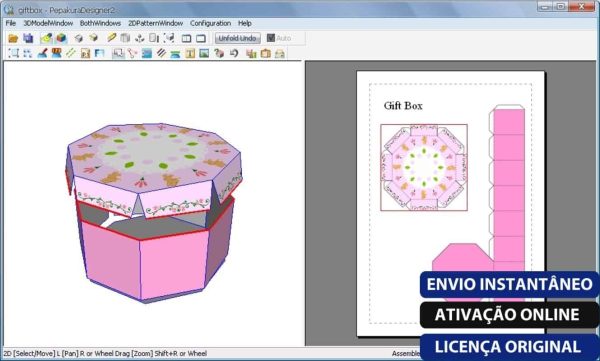Click the 3D axis orientation icon

pos(140,38)
